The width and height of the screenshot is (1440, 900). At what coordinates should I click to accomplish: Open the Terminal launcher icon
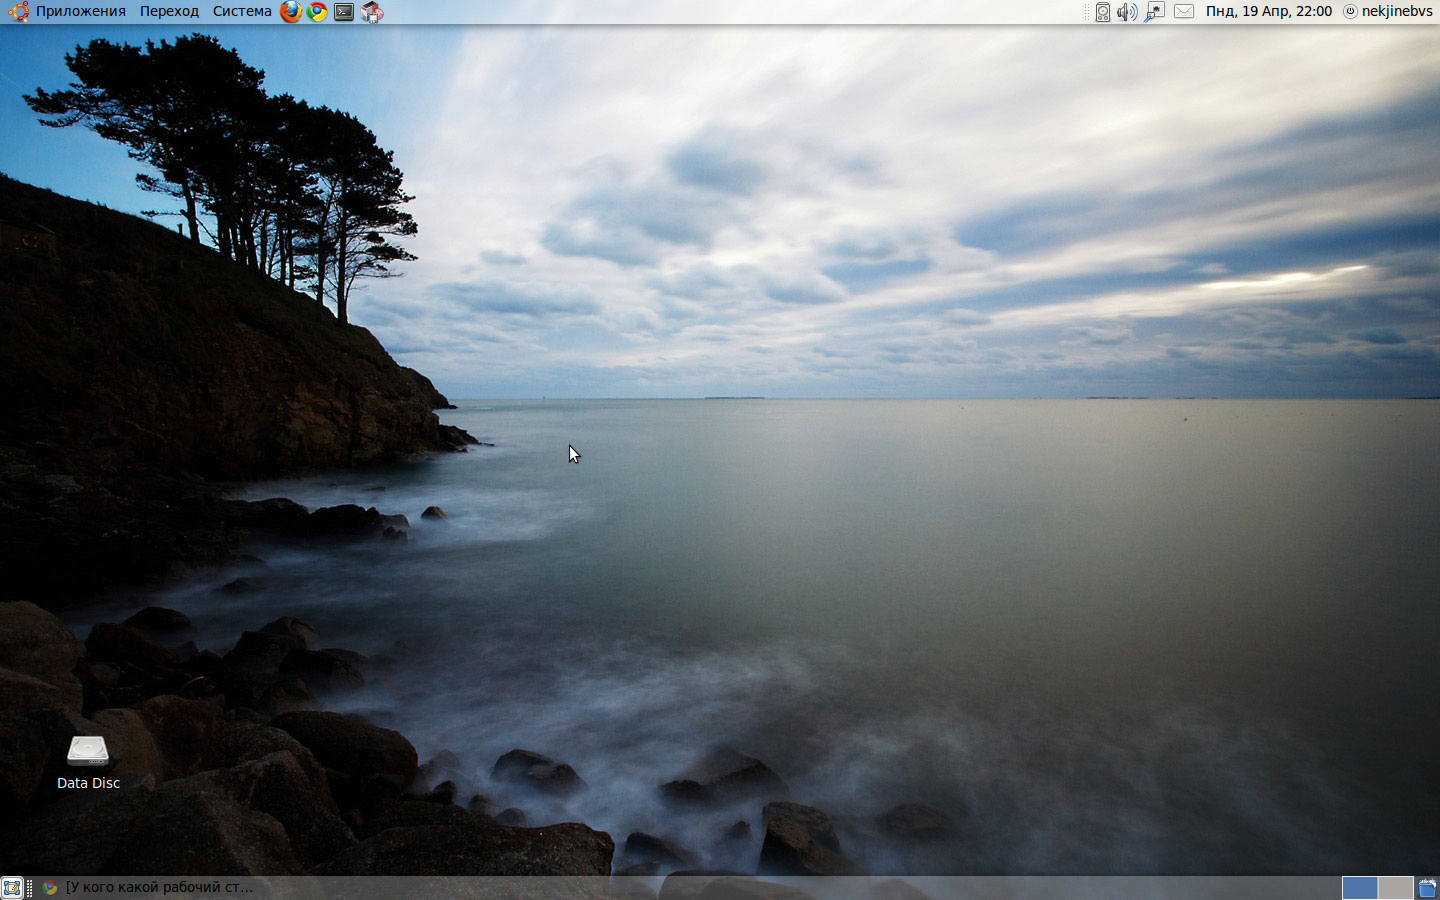point(344,12)
